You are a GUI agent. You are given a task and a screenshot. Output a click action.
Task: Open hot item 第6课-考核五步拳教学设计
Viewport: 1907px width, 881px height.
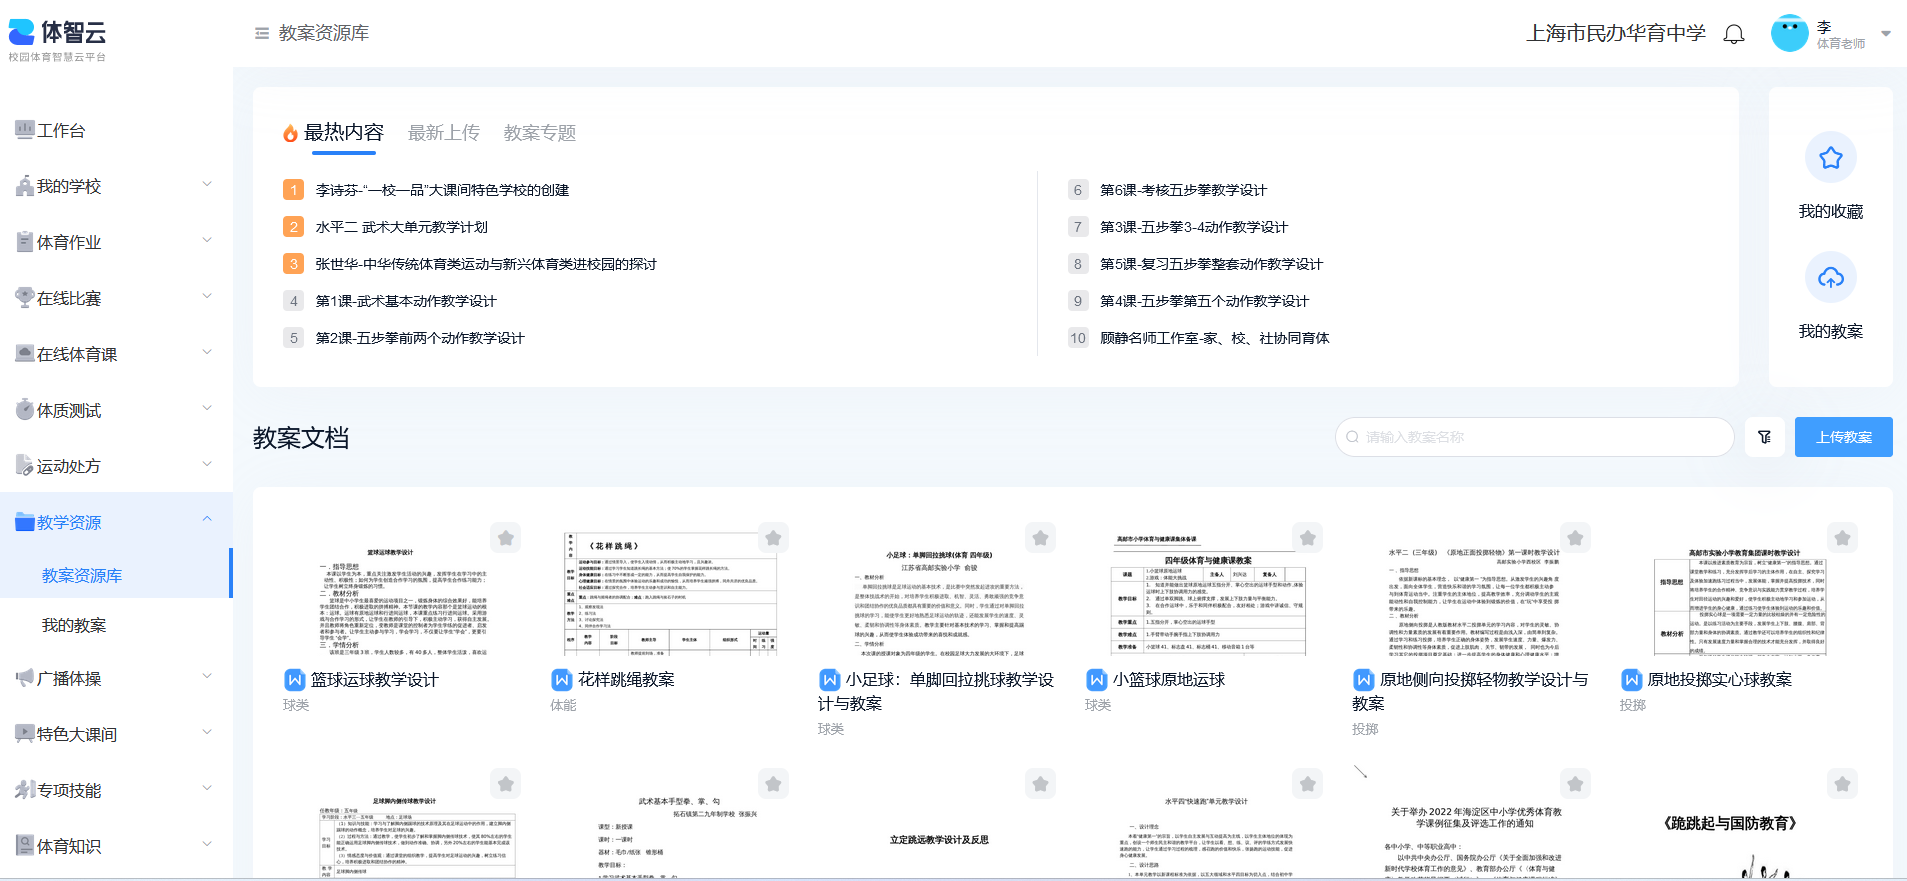pyautogui.click(x=1183, y=190)
